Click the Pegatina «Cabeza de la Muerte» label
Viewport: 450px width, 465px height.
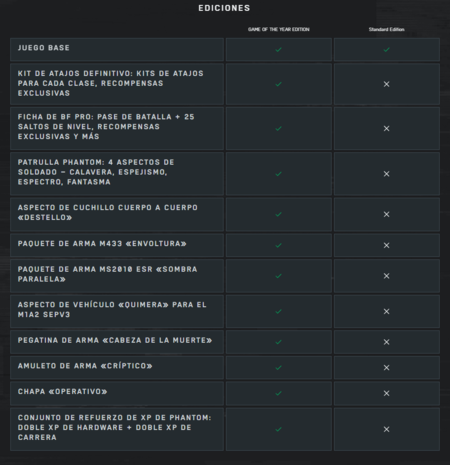pos(115,340)
